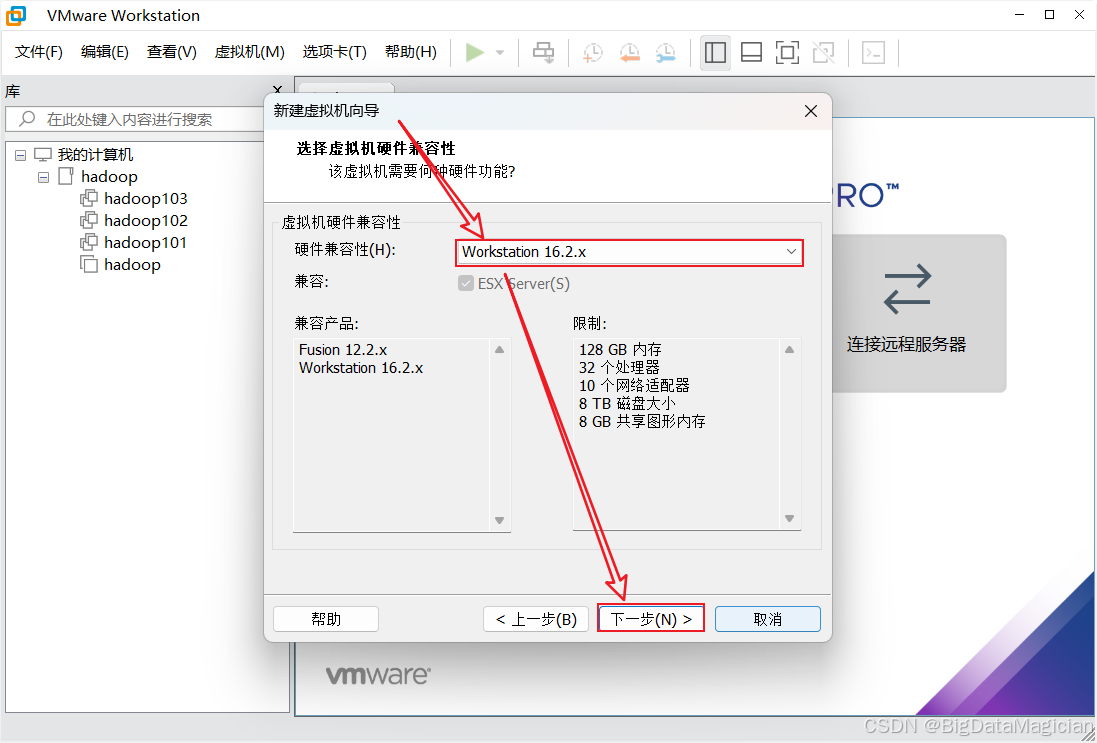Click the hadoop102 VM icon
This screenshot has width=1097, height=743.
(89, 220)
